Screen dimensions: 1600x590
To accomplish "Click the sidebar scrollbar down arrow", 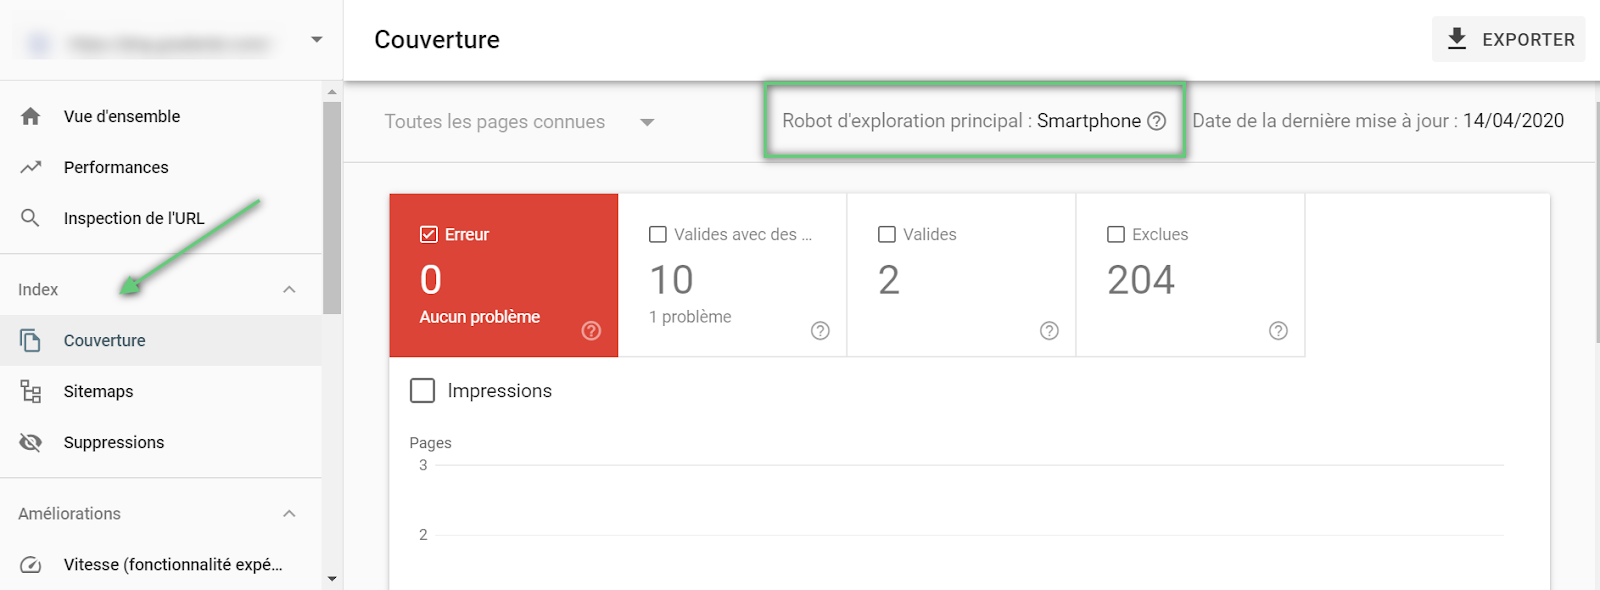I will [x=332, y=579].
